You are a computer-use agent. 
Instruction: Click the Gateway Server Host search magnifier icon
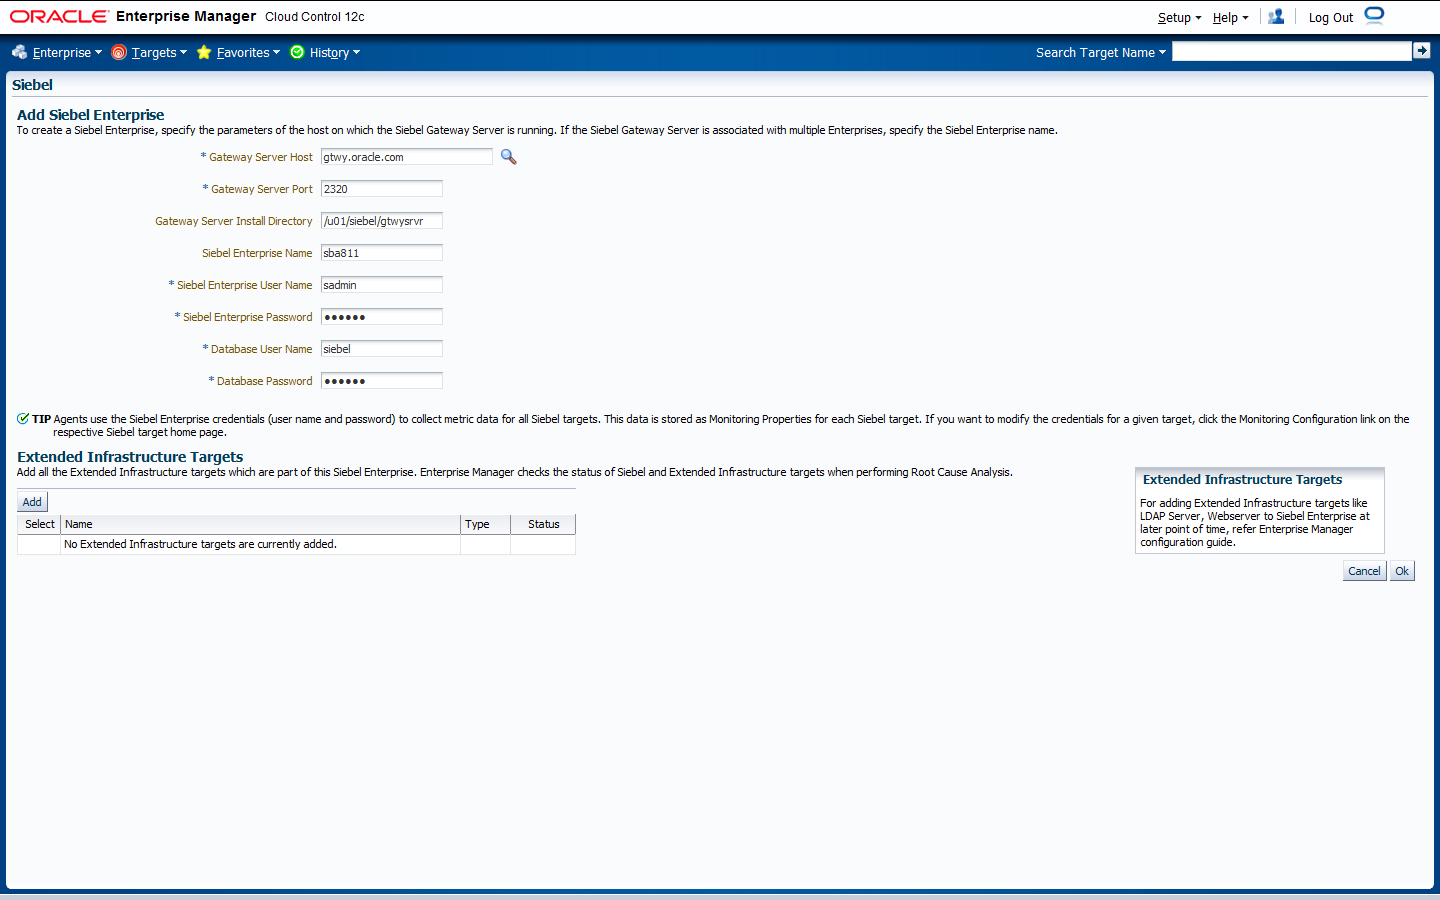509,157
